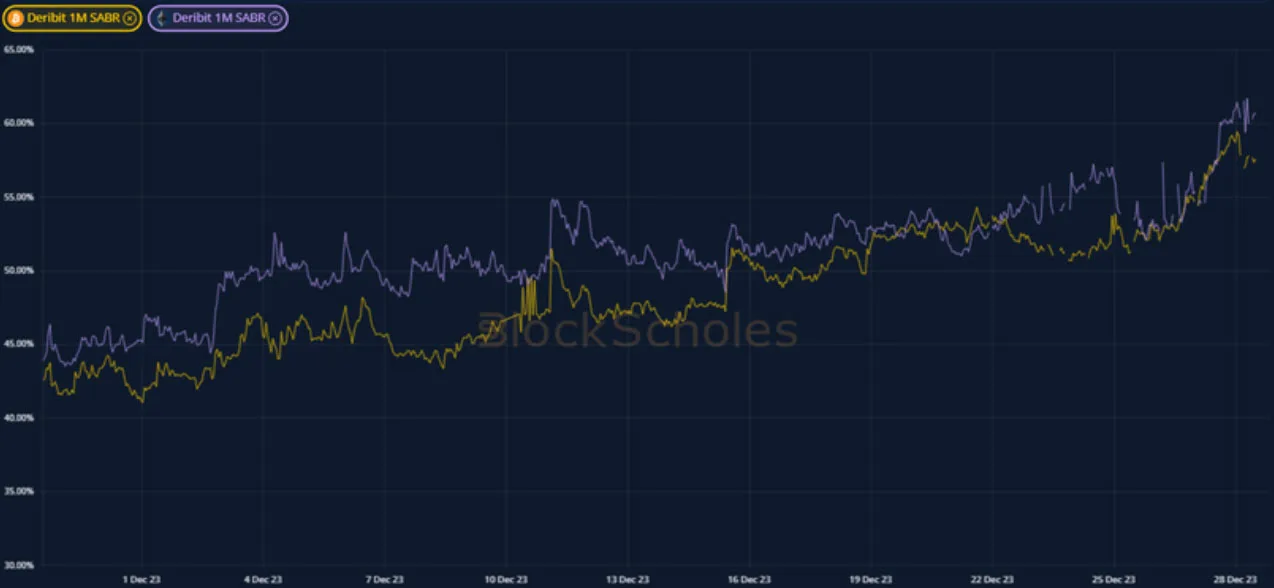1274x588 pixels.
Task: Click the 16 Dec 23 date label
Action: tap(749, 579)
